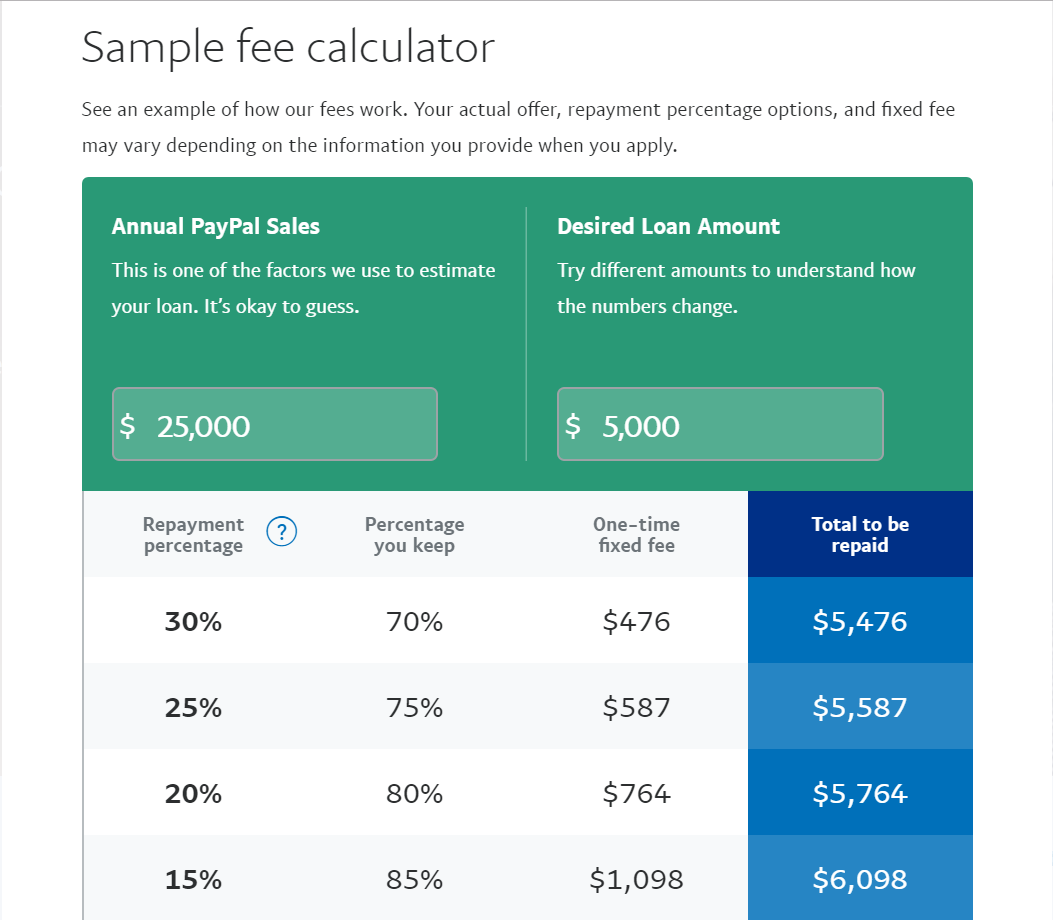1053x920 pixels.
Task: Click the $476 one-time fixed fee value
Action: (x=636, y=622)
